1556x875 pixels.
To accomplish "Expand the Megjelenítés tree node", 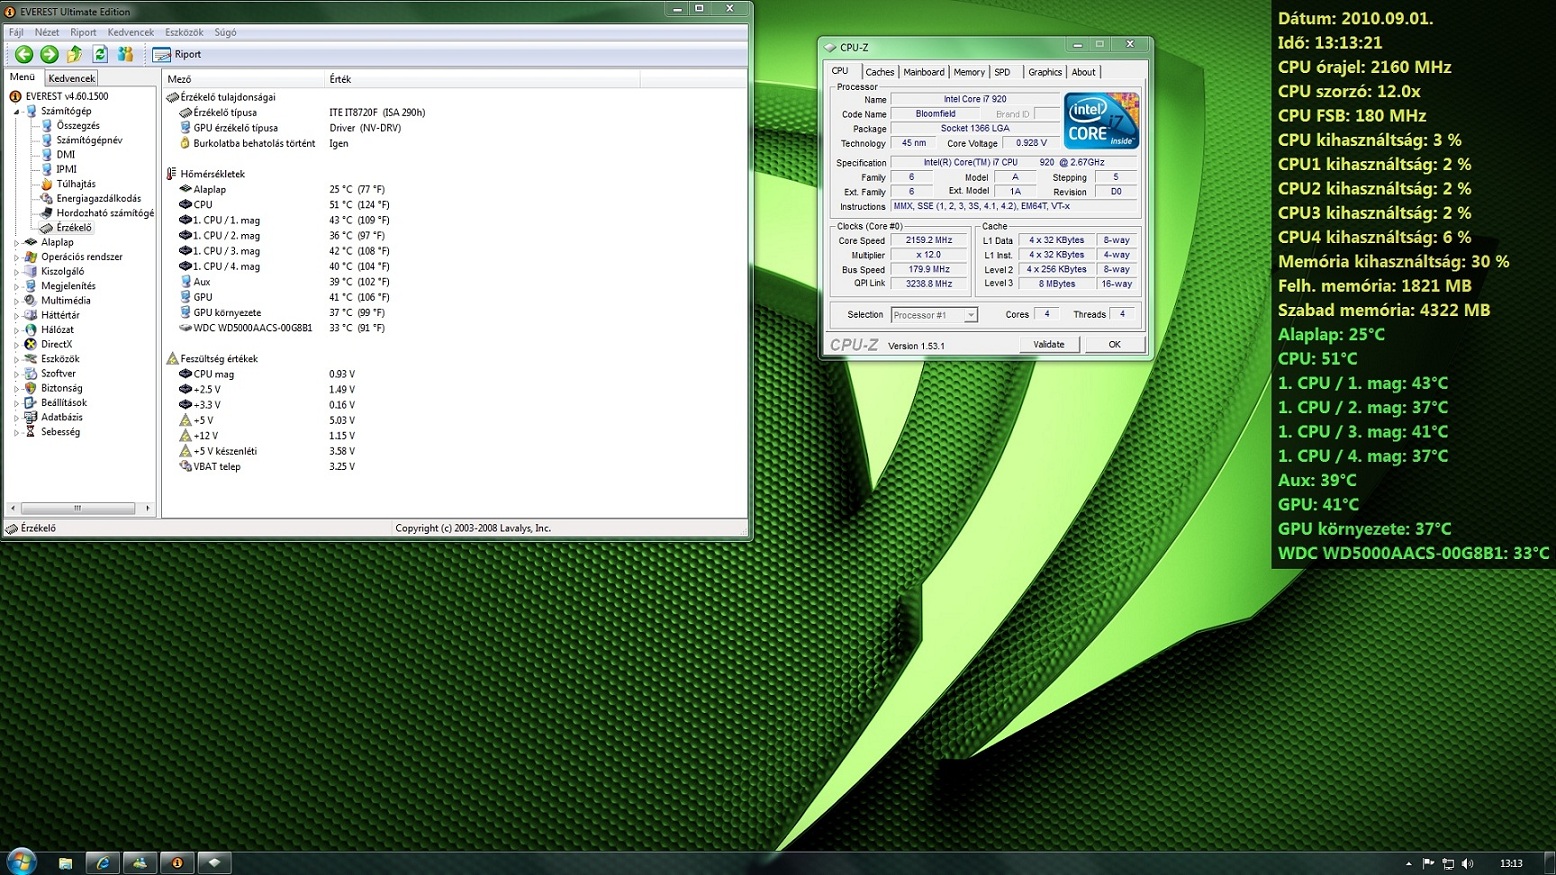I will pos(17,286).
